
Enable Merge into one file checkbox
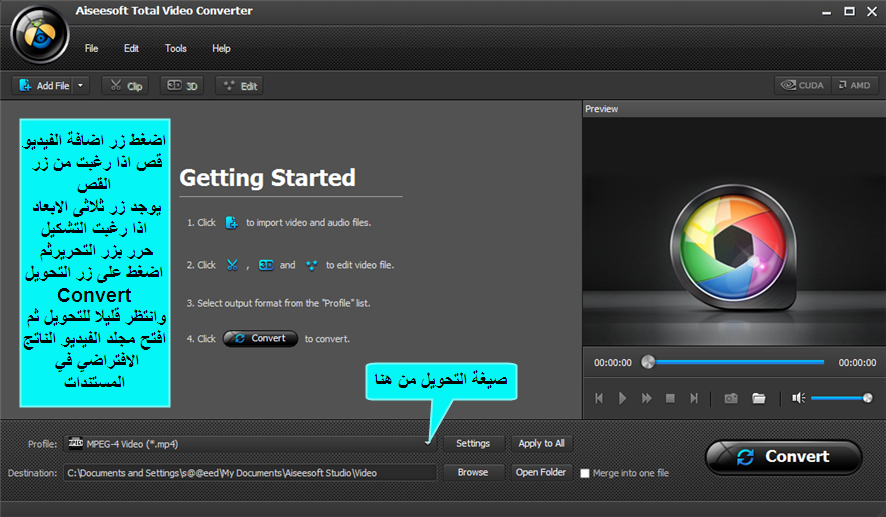pos(585,473)
